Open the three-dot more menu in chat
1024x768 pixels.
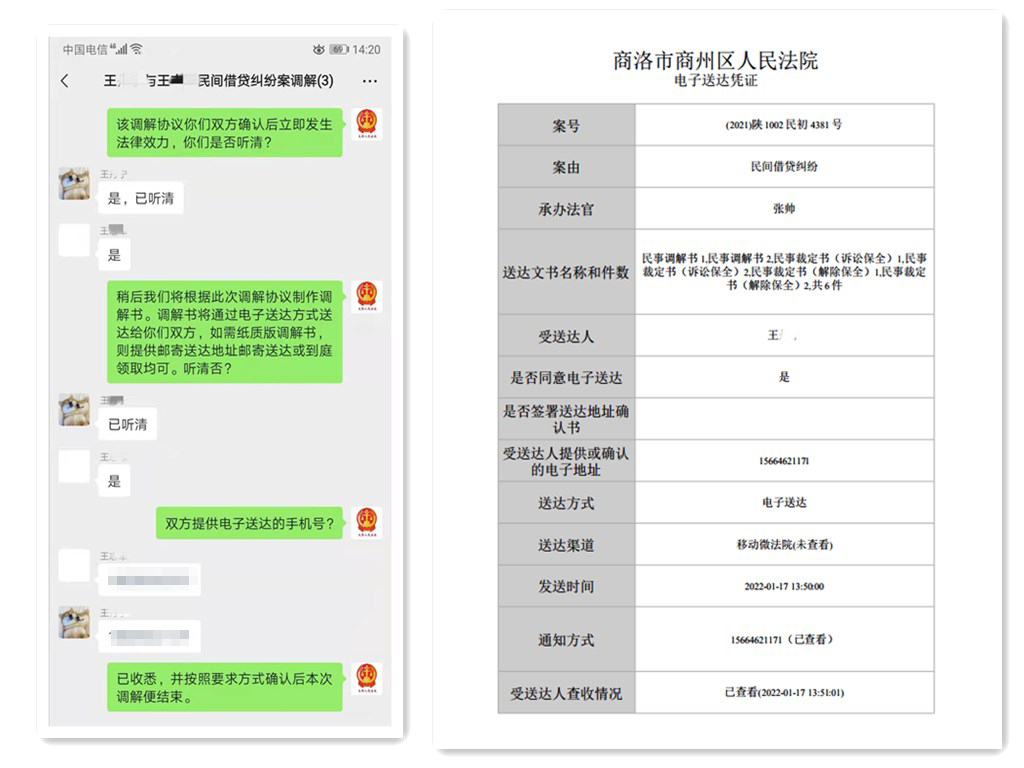[370, 81]
